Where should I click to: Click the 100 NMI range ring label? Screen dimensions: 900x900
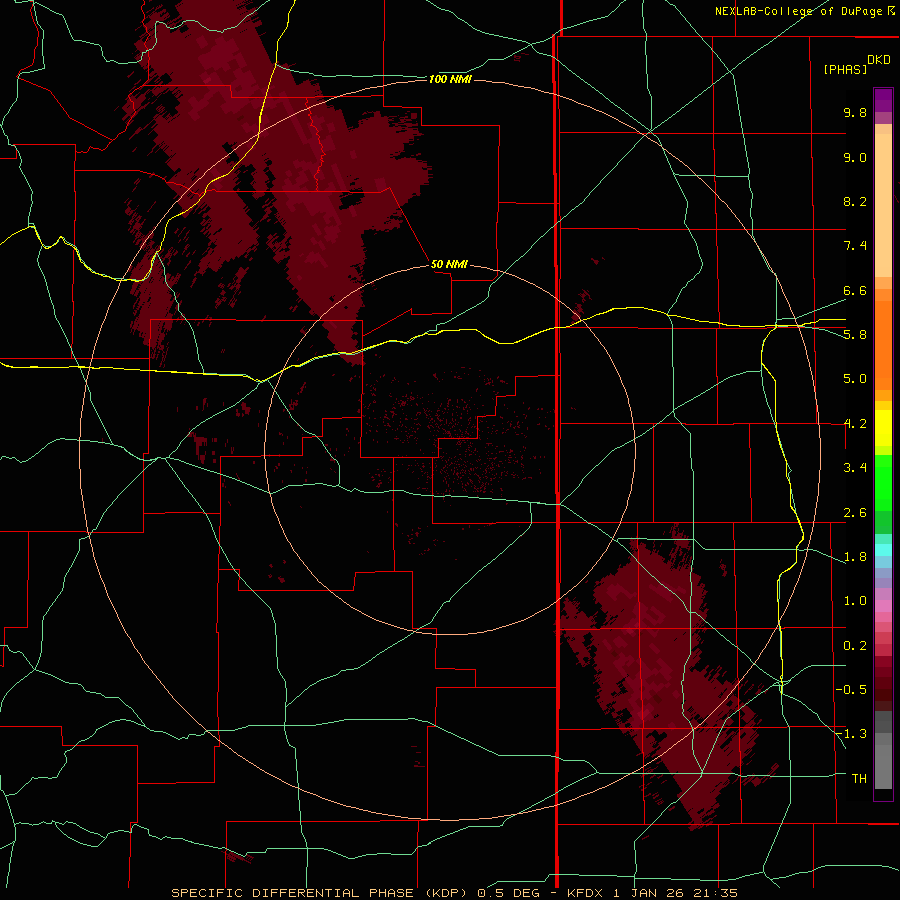[450, 79]
